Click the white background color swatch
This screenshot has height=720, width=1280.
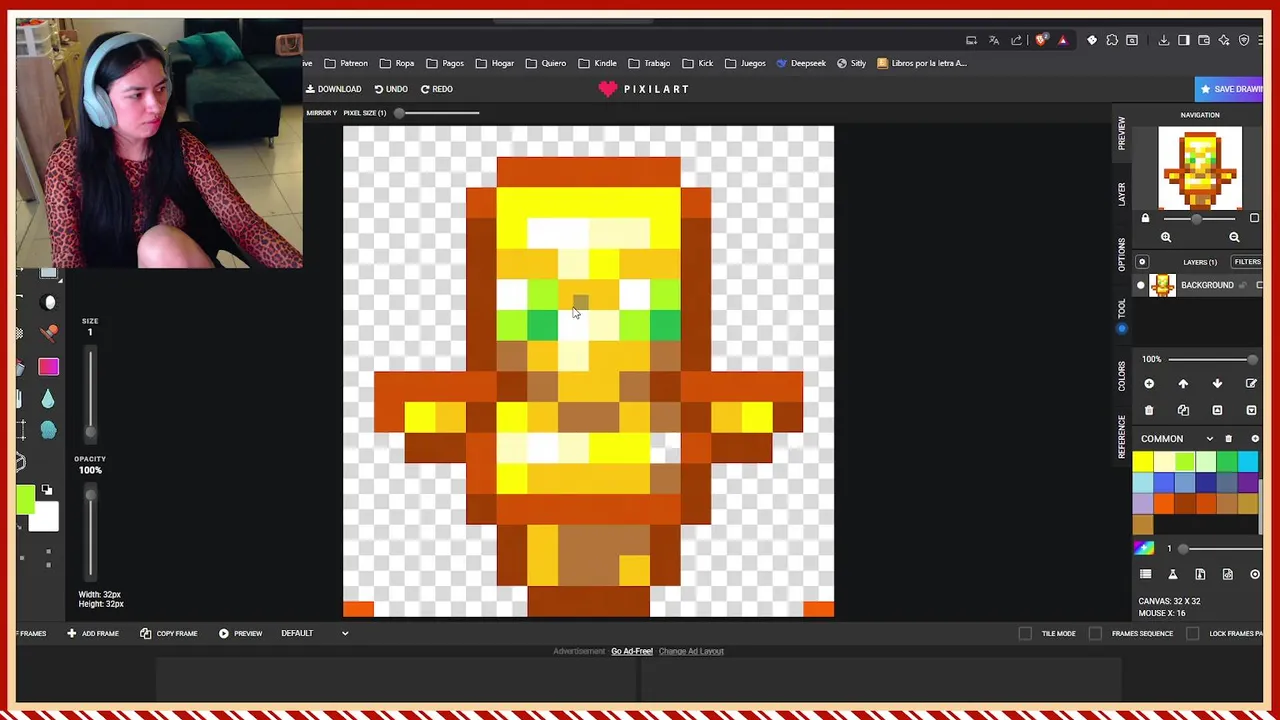43,515
